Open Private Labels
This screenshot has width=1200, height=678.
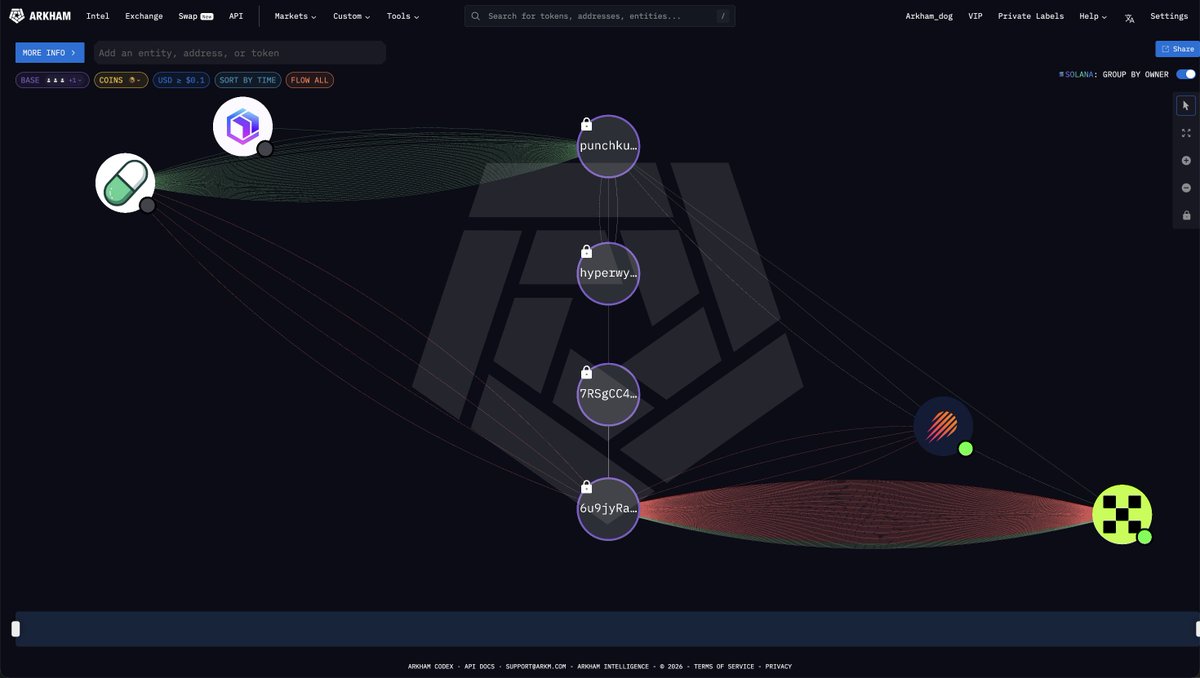pyautogui.click(x=1031, y=16)
